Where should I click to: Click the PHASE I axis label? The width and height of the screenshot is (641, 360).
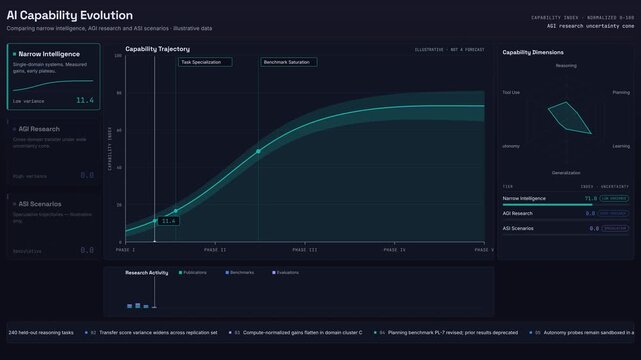coord(125,250)
